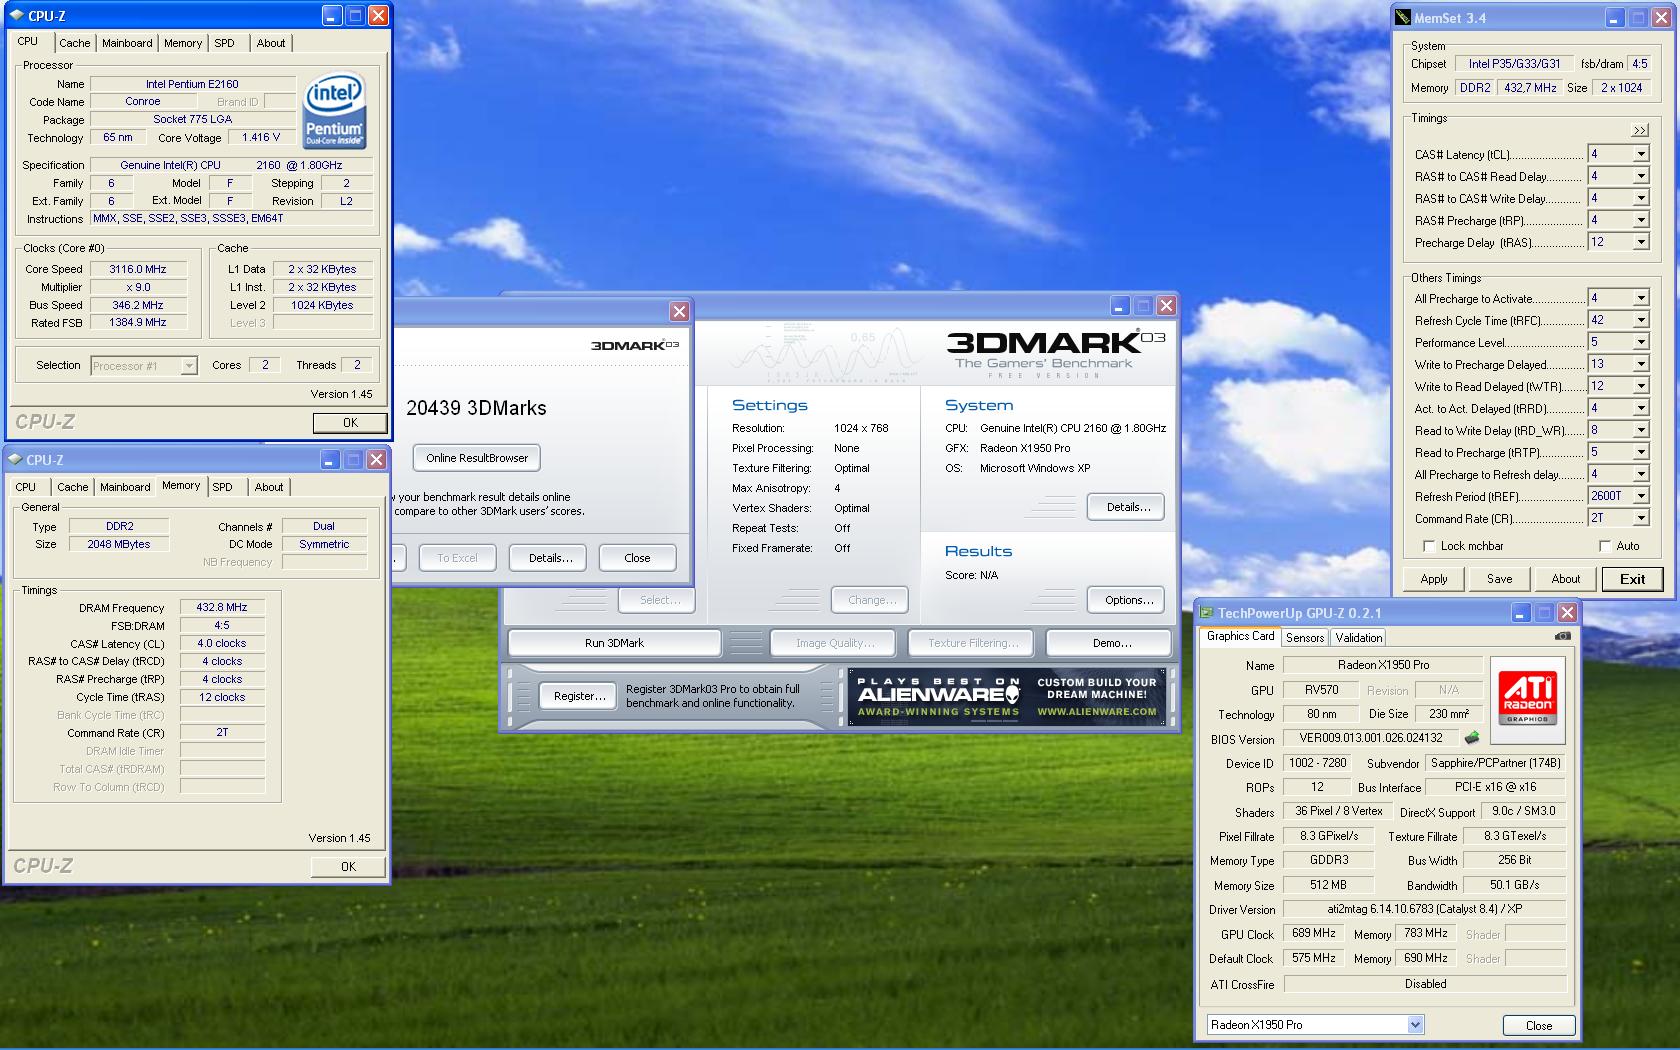
Task: Close the 3DMark score dialog
Action: pos(679,311)
